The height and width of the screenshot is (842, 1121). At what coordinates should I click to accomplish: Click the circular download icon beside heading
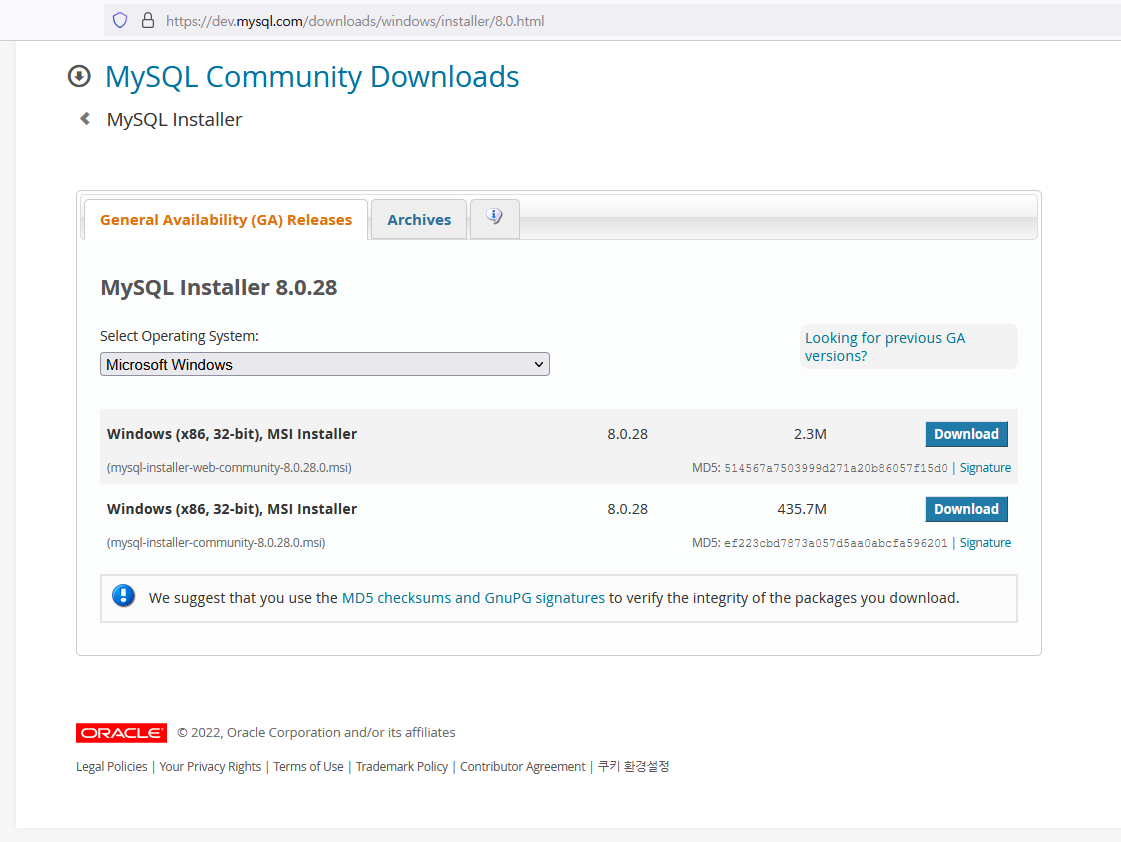(79, 76)
